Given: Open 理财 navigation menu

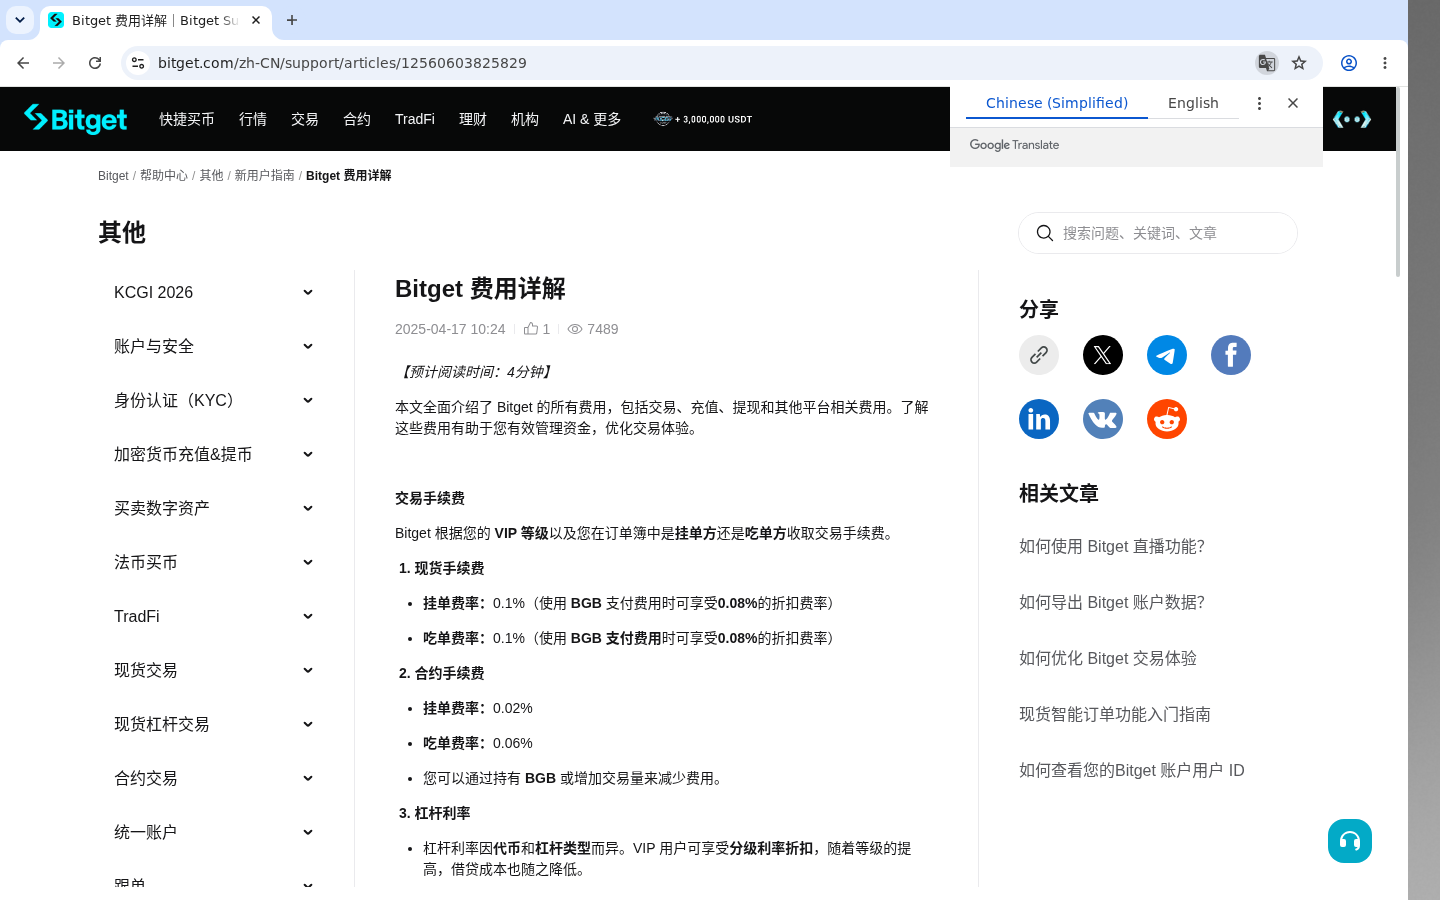Looking at the screenshot, I should coord(473,119).
